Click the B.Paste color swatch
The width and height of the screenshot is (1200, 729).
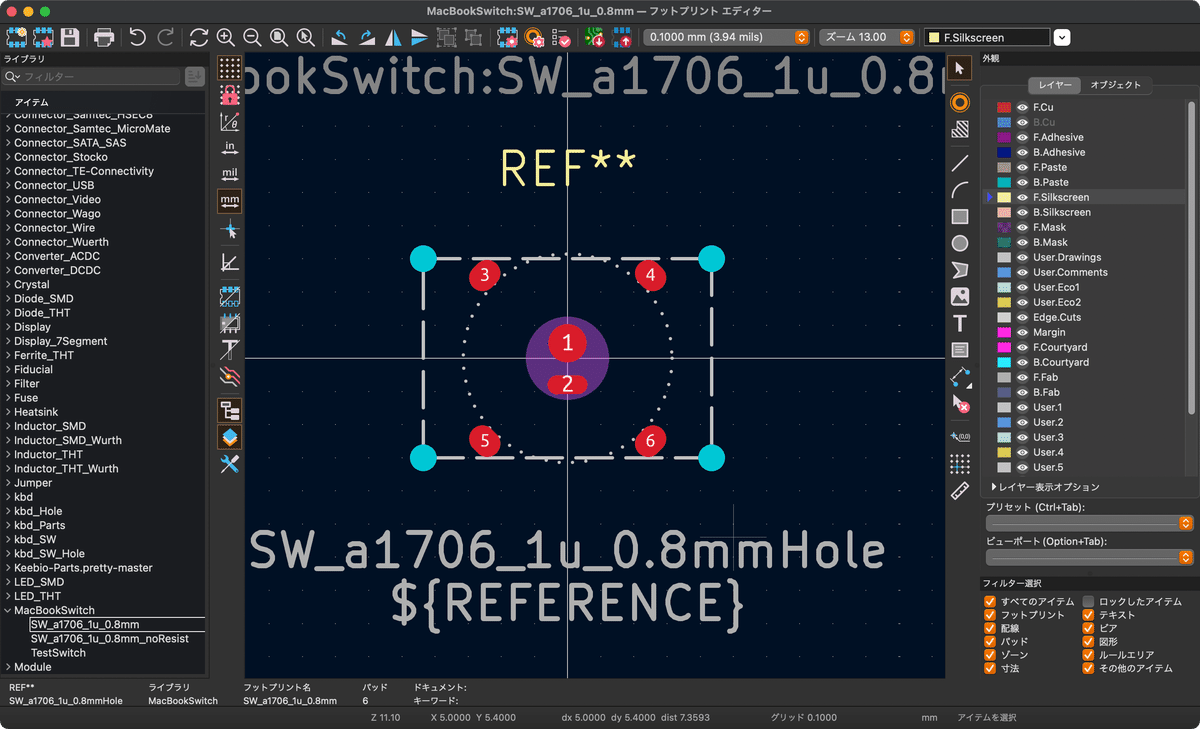click(x=1004, y=182)
